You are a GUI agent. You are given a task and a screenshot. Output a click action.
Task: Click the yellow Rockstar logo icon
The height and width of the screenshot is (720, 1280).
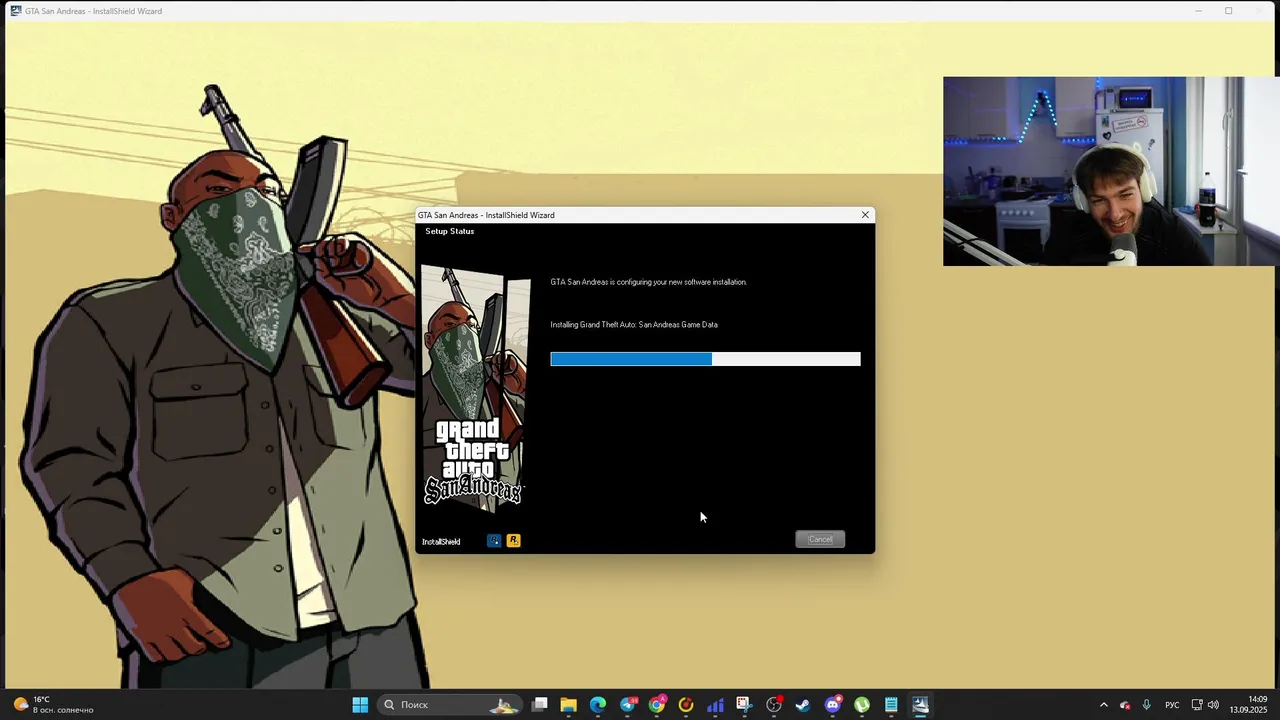[x=513, y=540]
